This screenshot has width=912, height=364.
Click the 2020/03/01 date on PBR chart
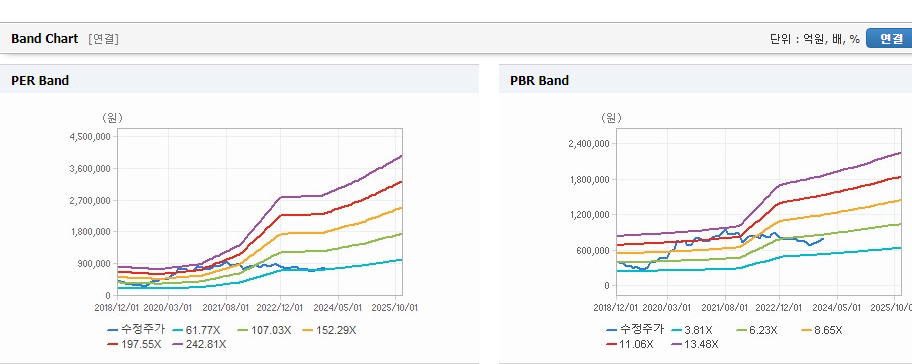coord(667,306)
